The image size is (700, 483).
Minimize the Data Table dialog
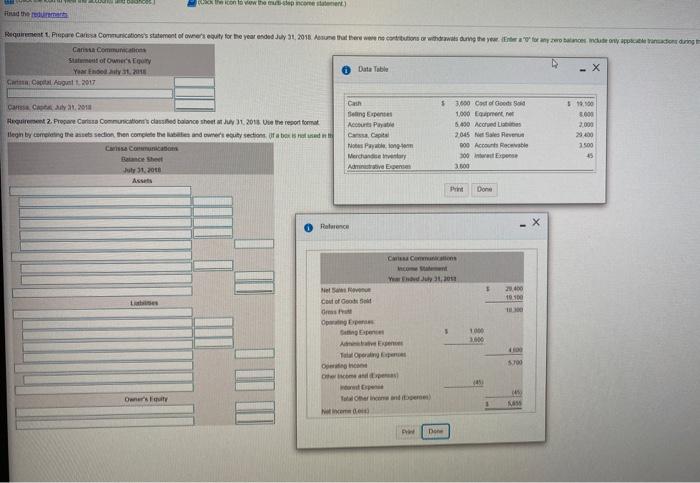(583, 70)
